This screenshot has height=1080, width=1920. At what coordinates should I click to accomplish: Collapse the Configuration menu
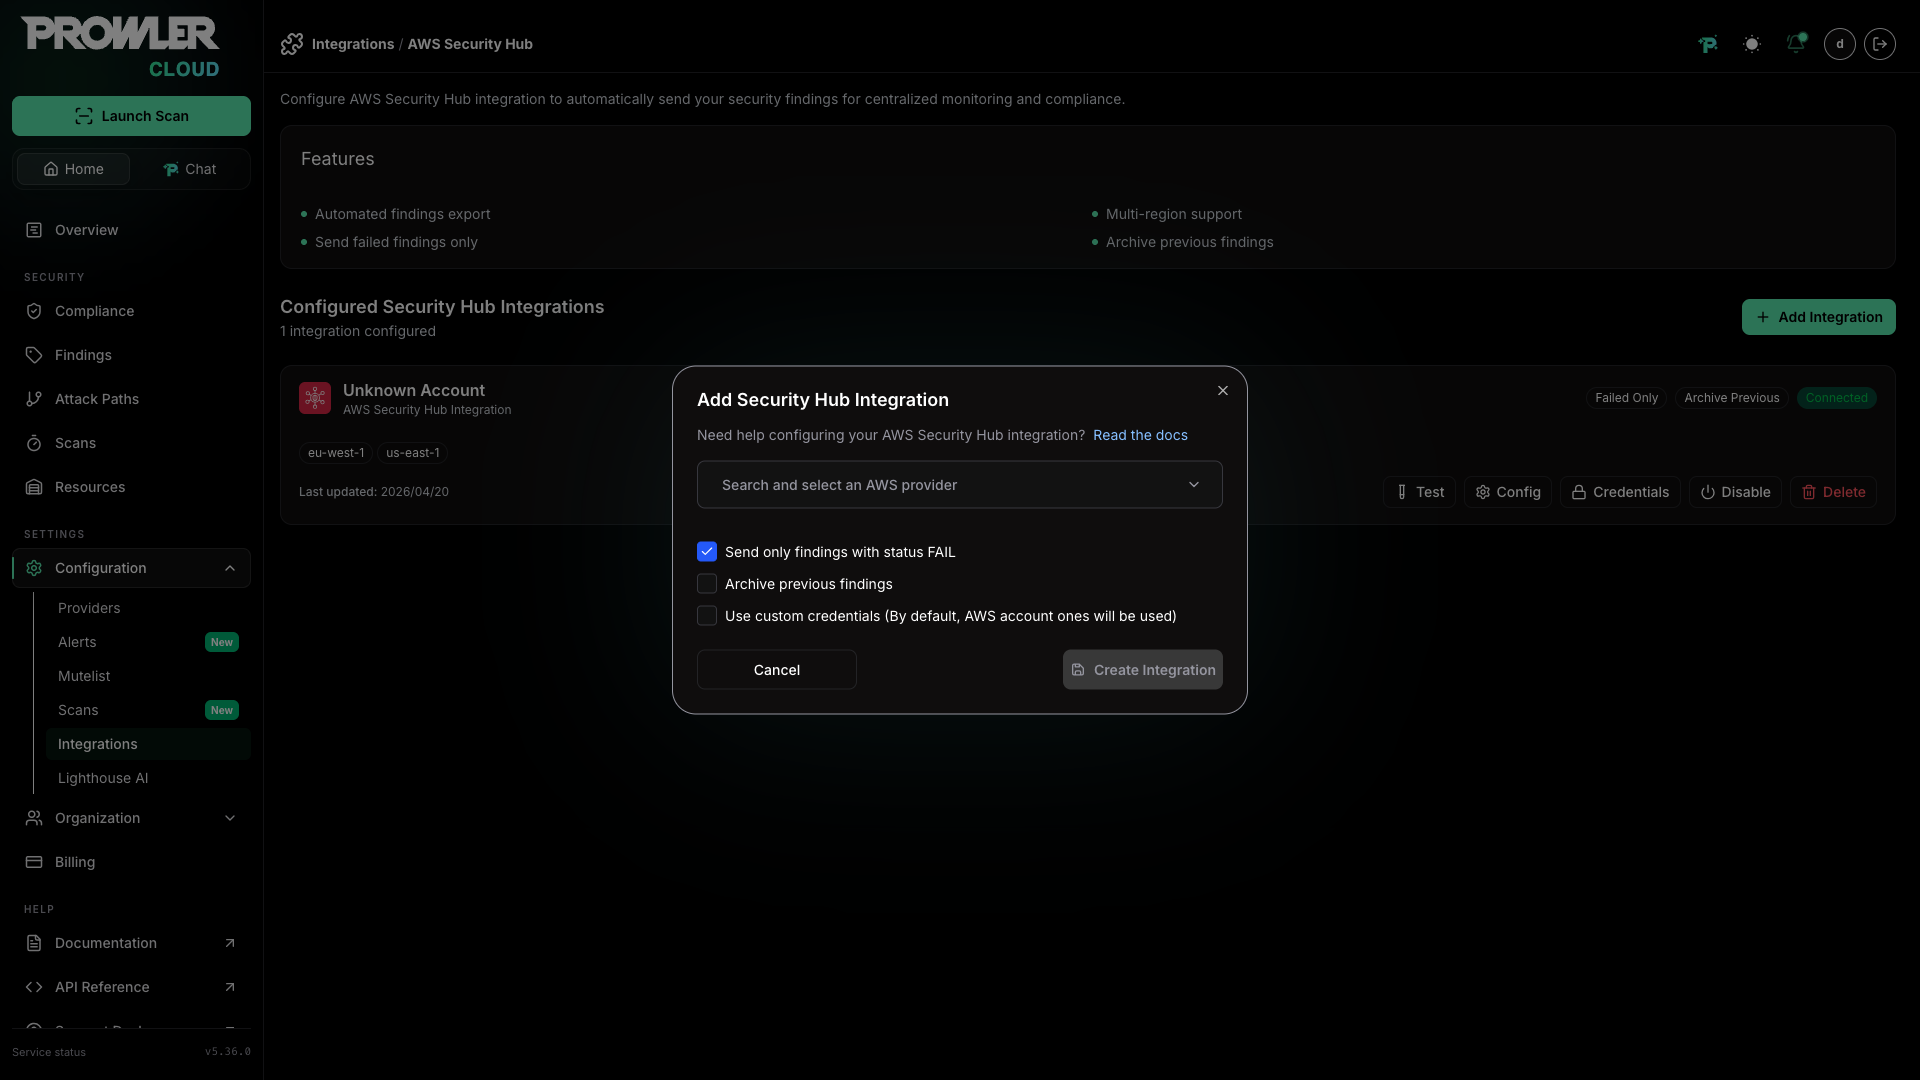tap(131, 568)
